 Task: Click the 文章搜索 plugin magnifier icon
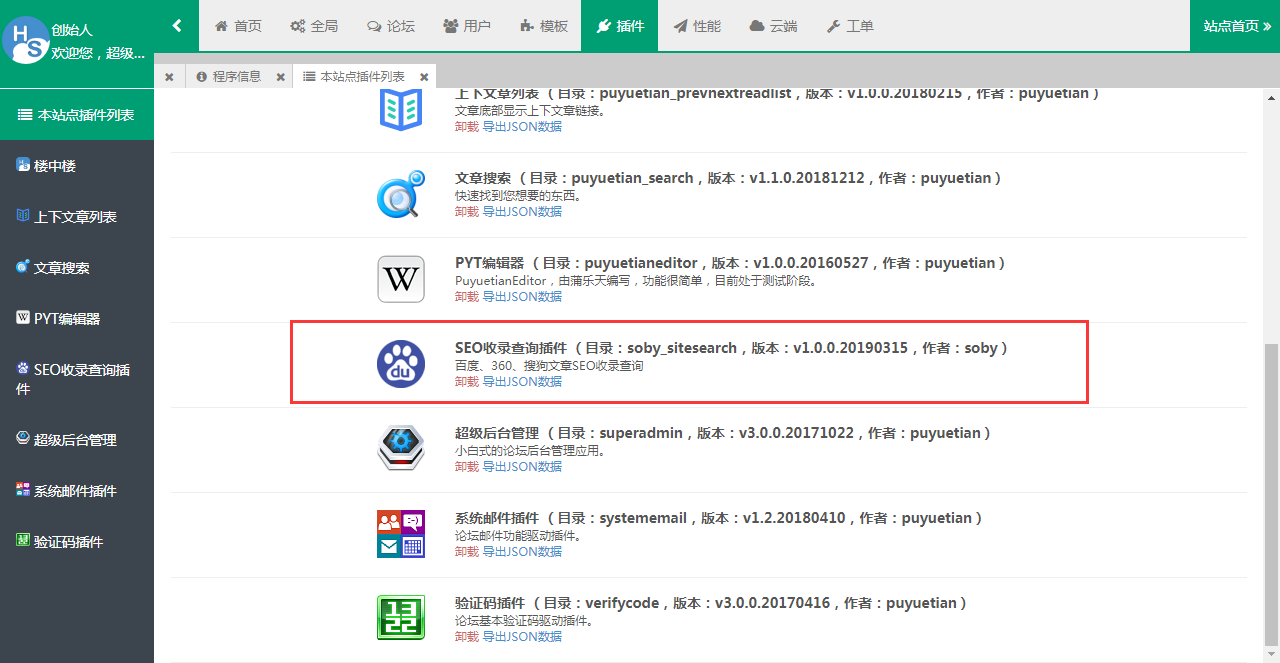pos(401,195)
